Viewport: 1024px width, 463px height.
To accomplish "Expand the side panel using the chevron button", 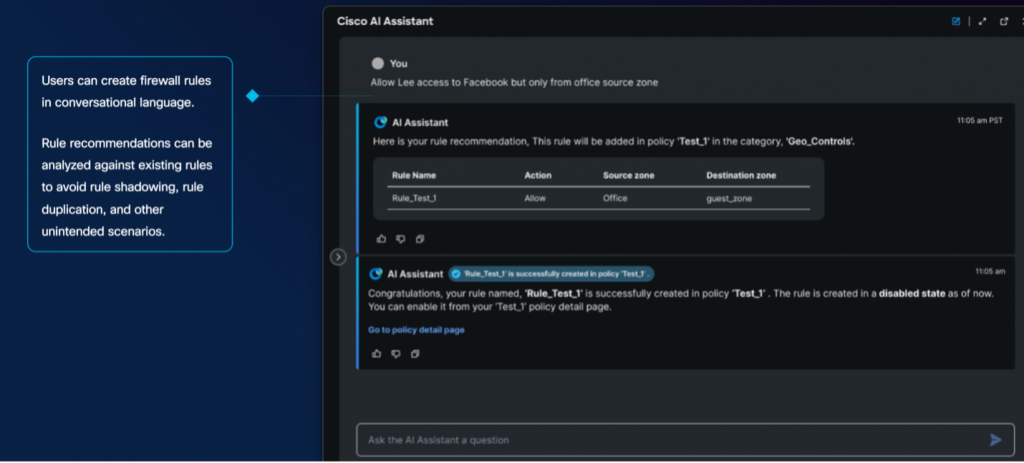I will [x=338, y=257].
